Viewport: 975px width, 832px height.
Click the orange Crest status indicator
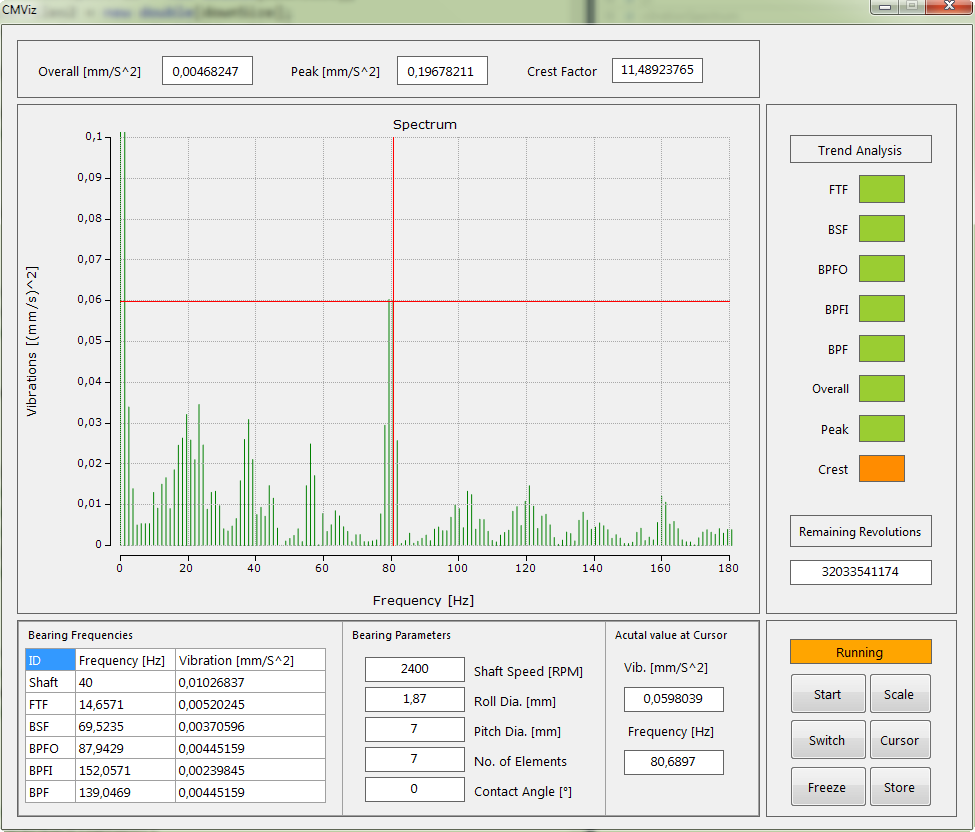[881, 469]
